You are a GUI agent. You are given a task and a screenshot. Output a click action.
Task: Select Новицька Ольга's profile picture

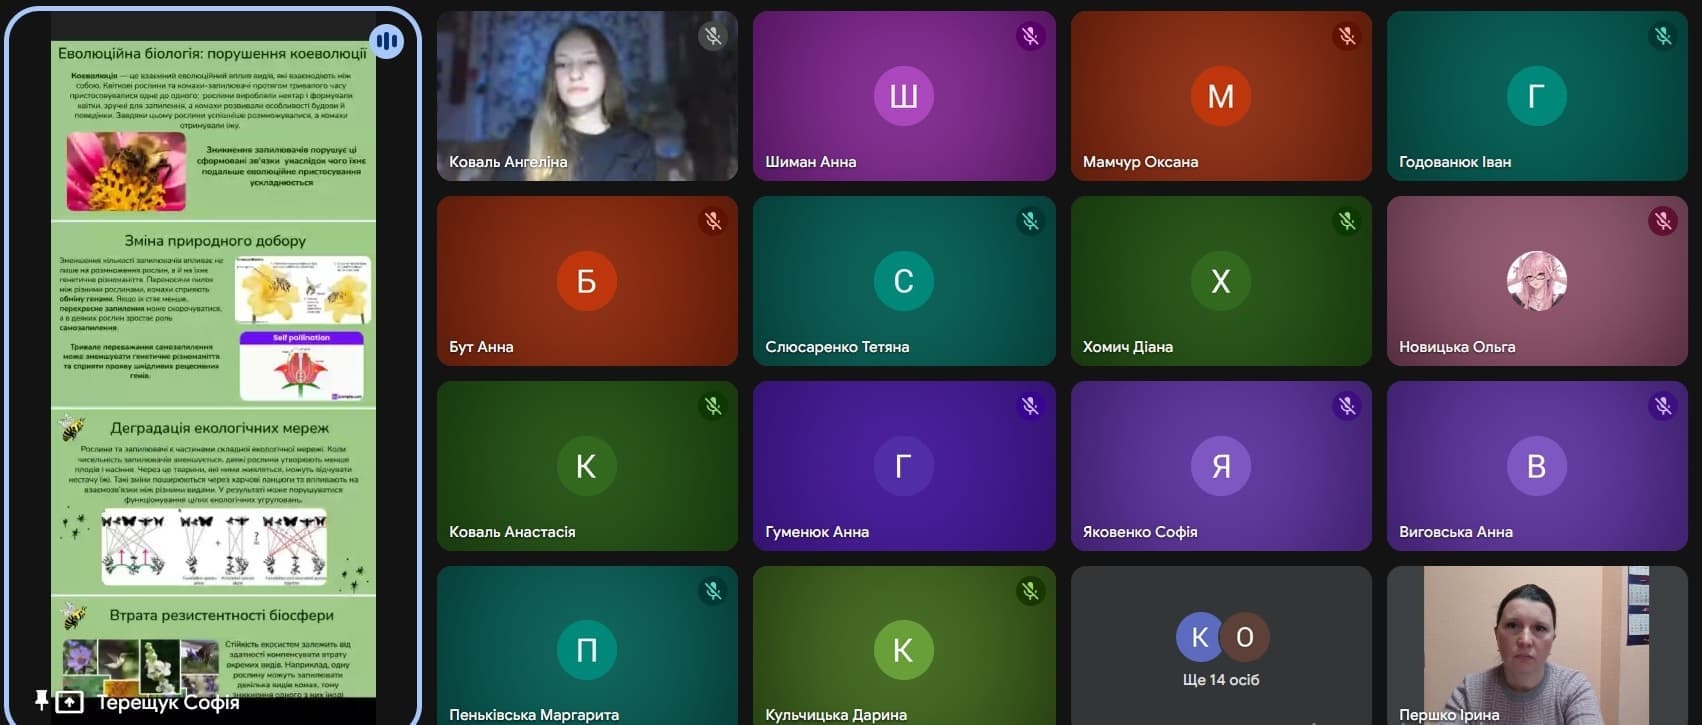click(1537, 281)
